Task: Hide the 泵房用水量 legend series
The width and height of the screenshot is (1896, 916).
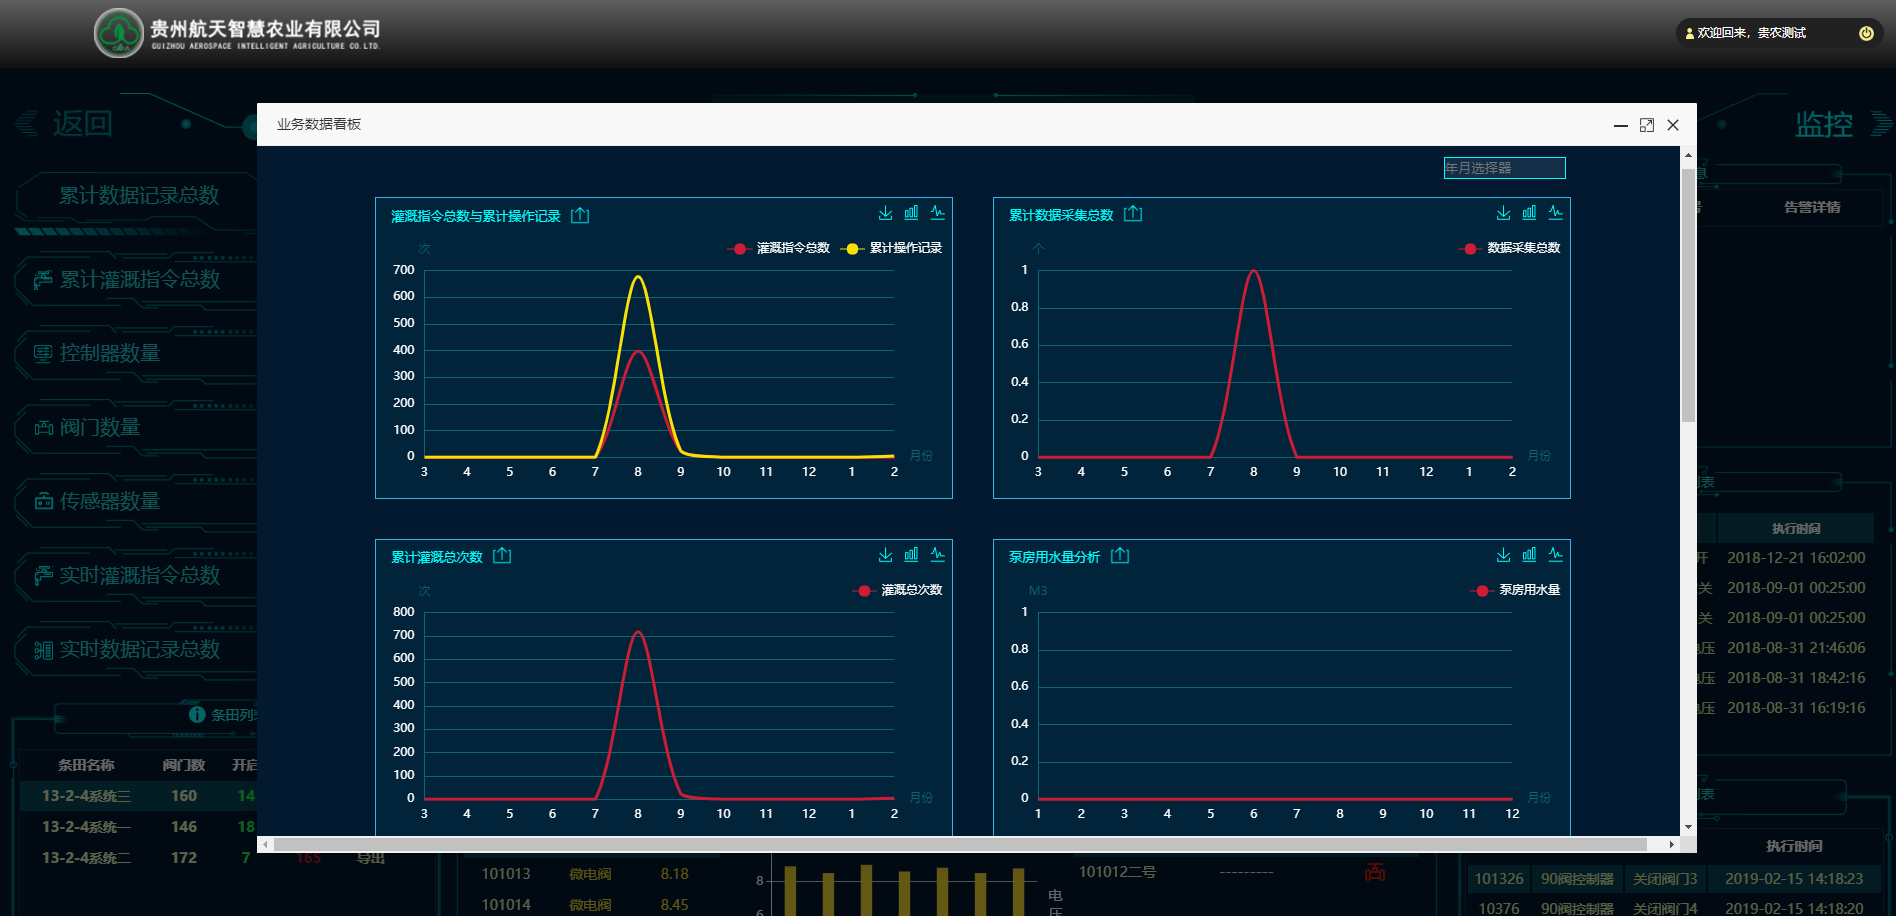Action: (1517, 590)
